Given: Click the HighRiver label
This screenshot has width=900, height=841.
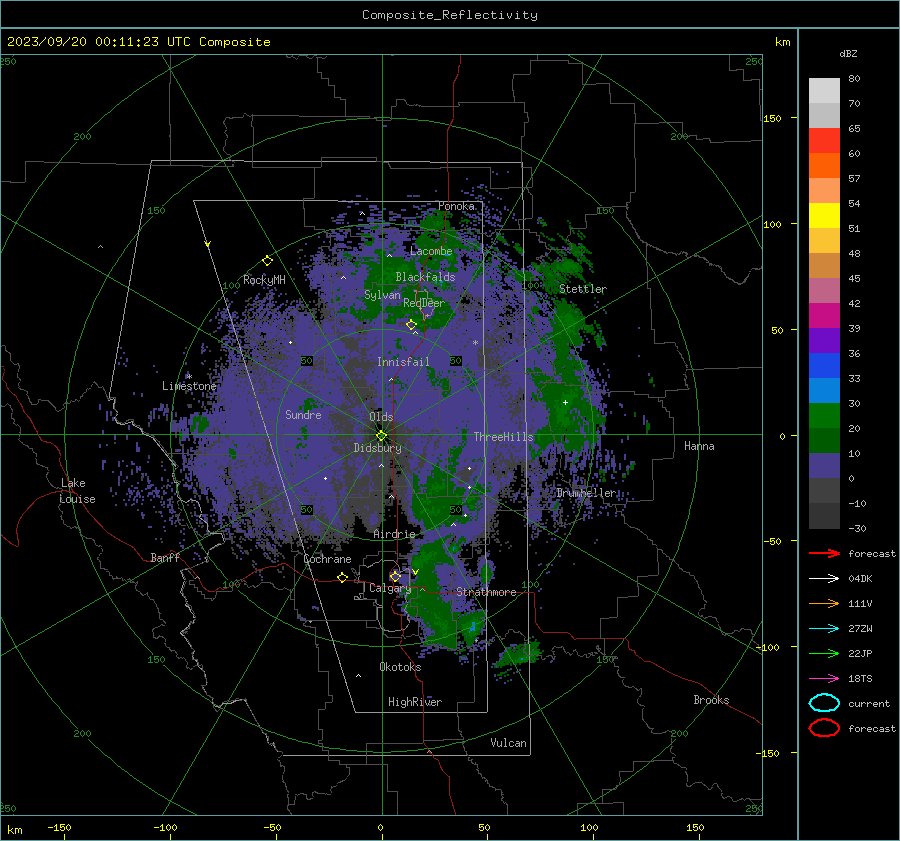Looking at the screenshot, I should click(x=415, y=702).
